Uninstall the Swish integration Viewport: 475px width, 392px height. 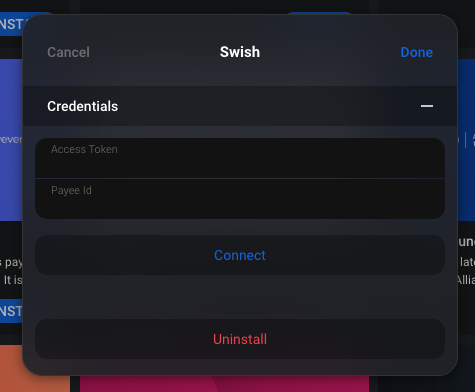[x=240, y=339]
